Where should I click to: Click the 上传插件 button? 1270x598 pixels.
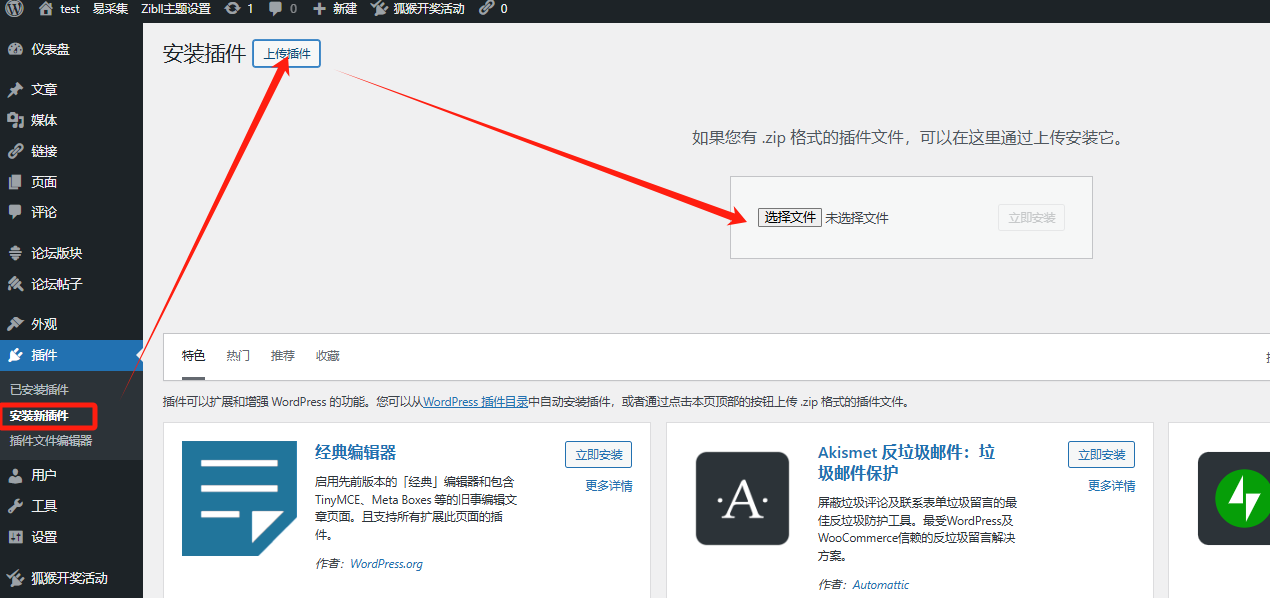pos(286,54)
